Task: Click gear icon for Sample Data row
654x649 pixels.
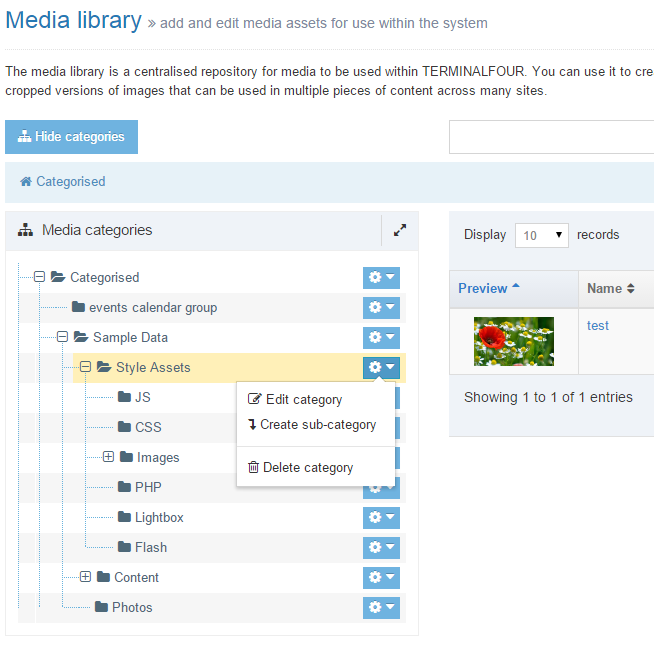Action: tap(381, 337)
